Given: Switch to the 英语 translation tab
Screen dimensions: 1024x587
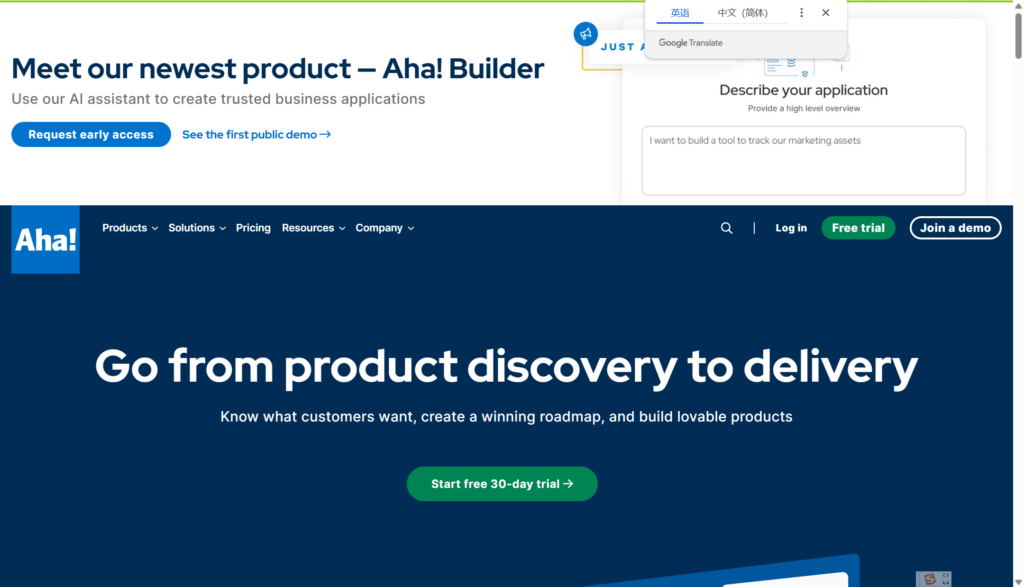Looking at the screenshot, I should pyautogui.click(x=680, y=13).
